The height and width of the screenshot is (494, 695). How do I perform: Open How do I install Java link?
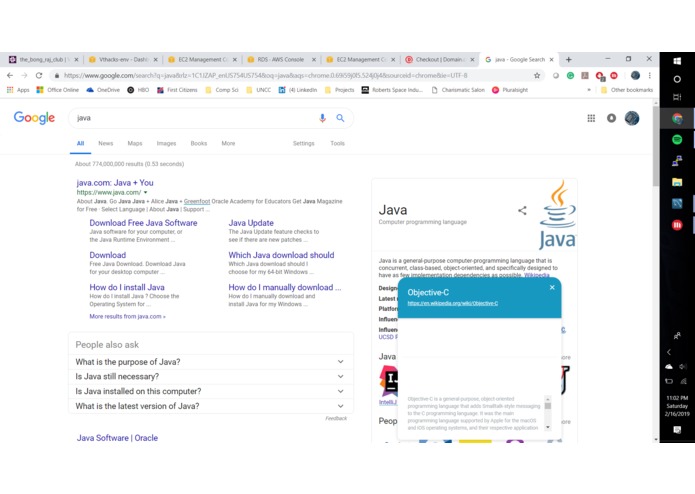click(127, 287)
